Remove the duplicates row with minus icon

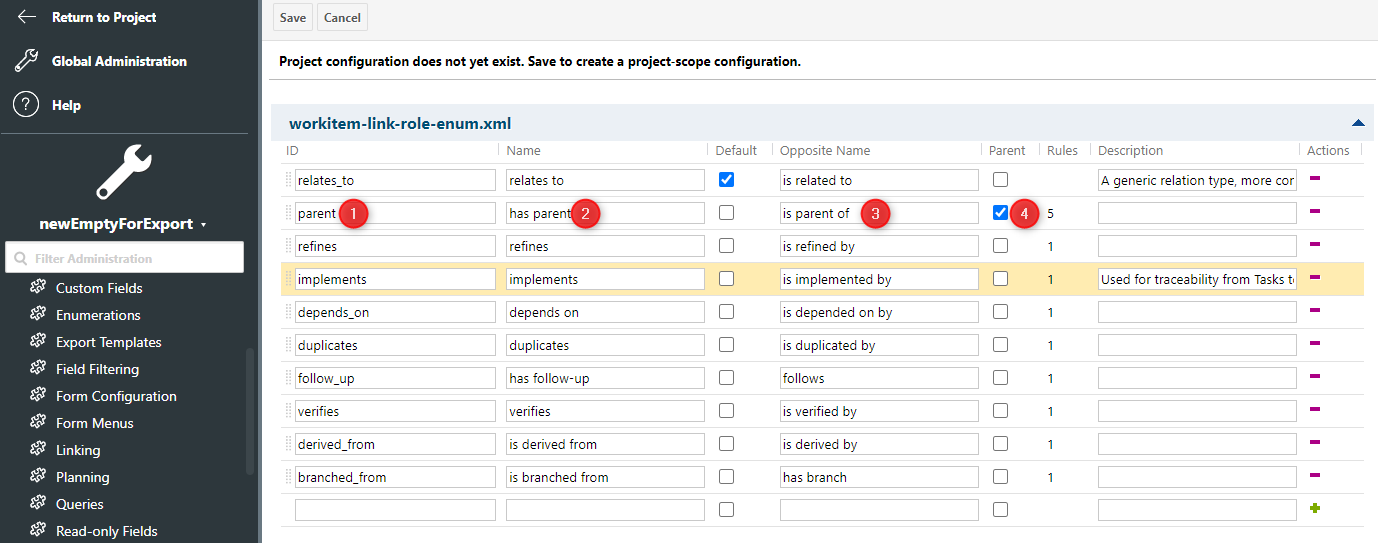1315,344
